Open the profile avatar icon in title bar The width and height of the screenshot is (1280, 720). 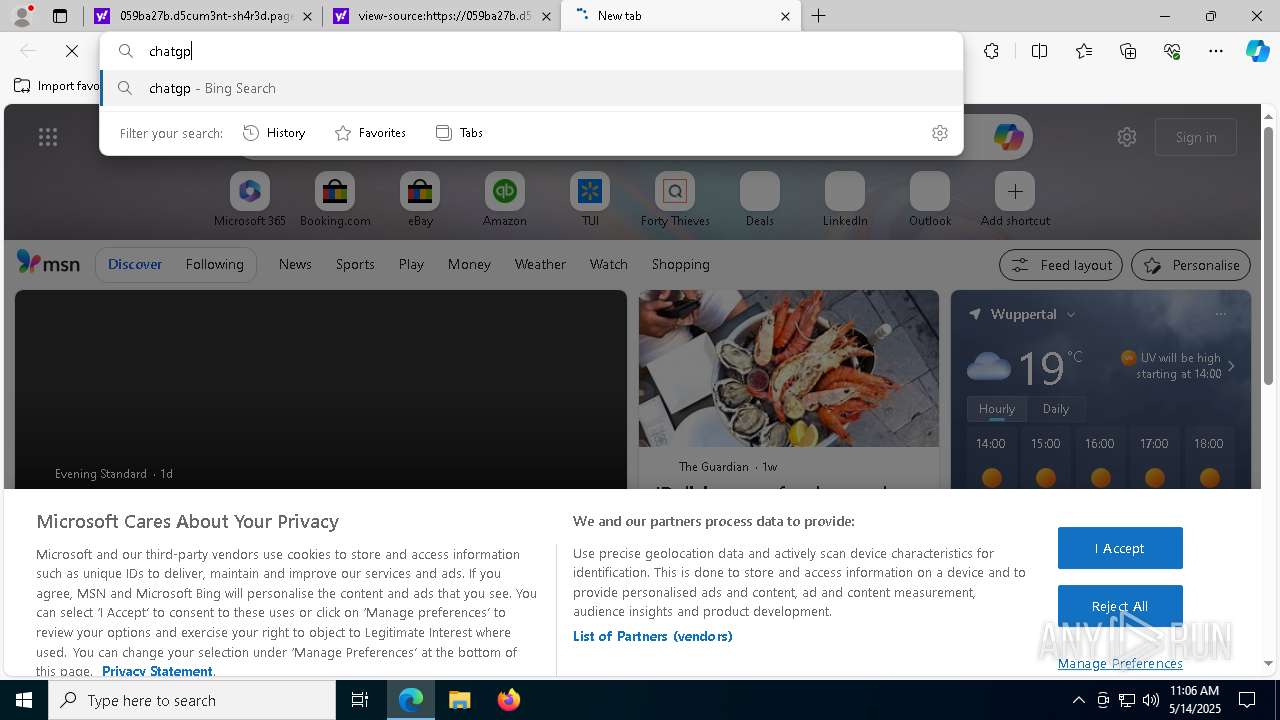[x=22, y=16]
